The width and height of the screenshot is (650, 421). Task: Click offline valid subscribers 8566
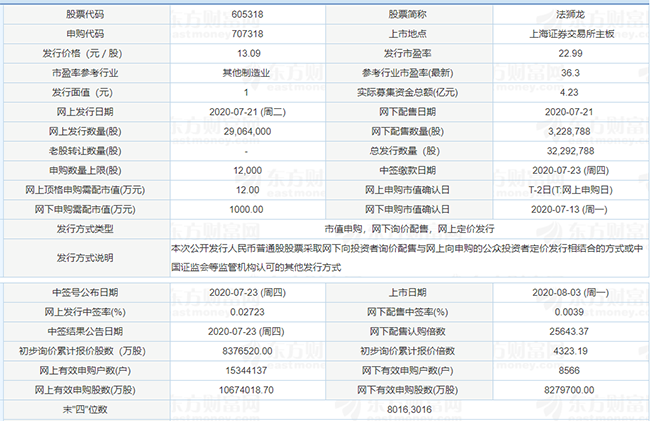569,370
